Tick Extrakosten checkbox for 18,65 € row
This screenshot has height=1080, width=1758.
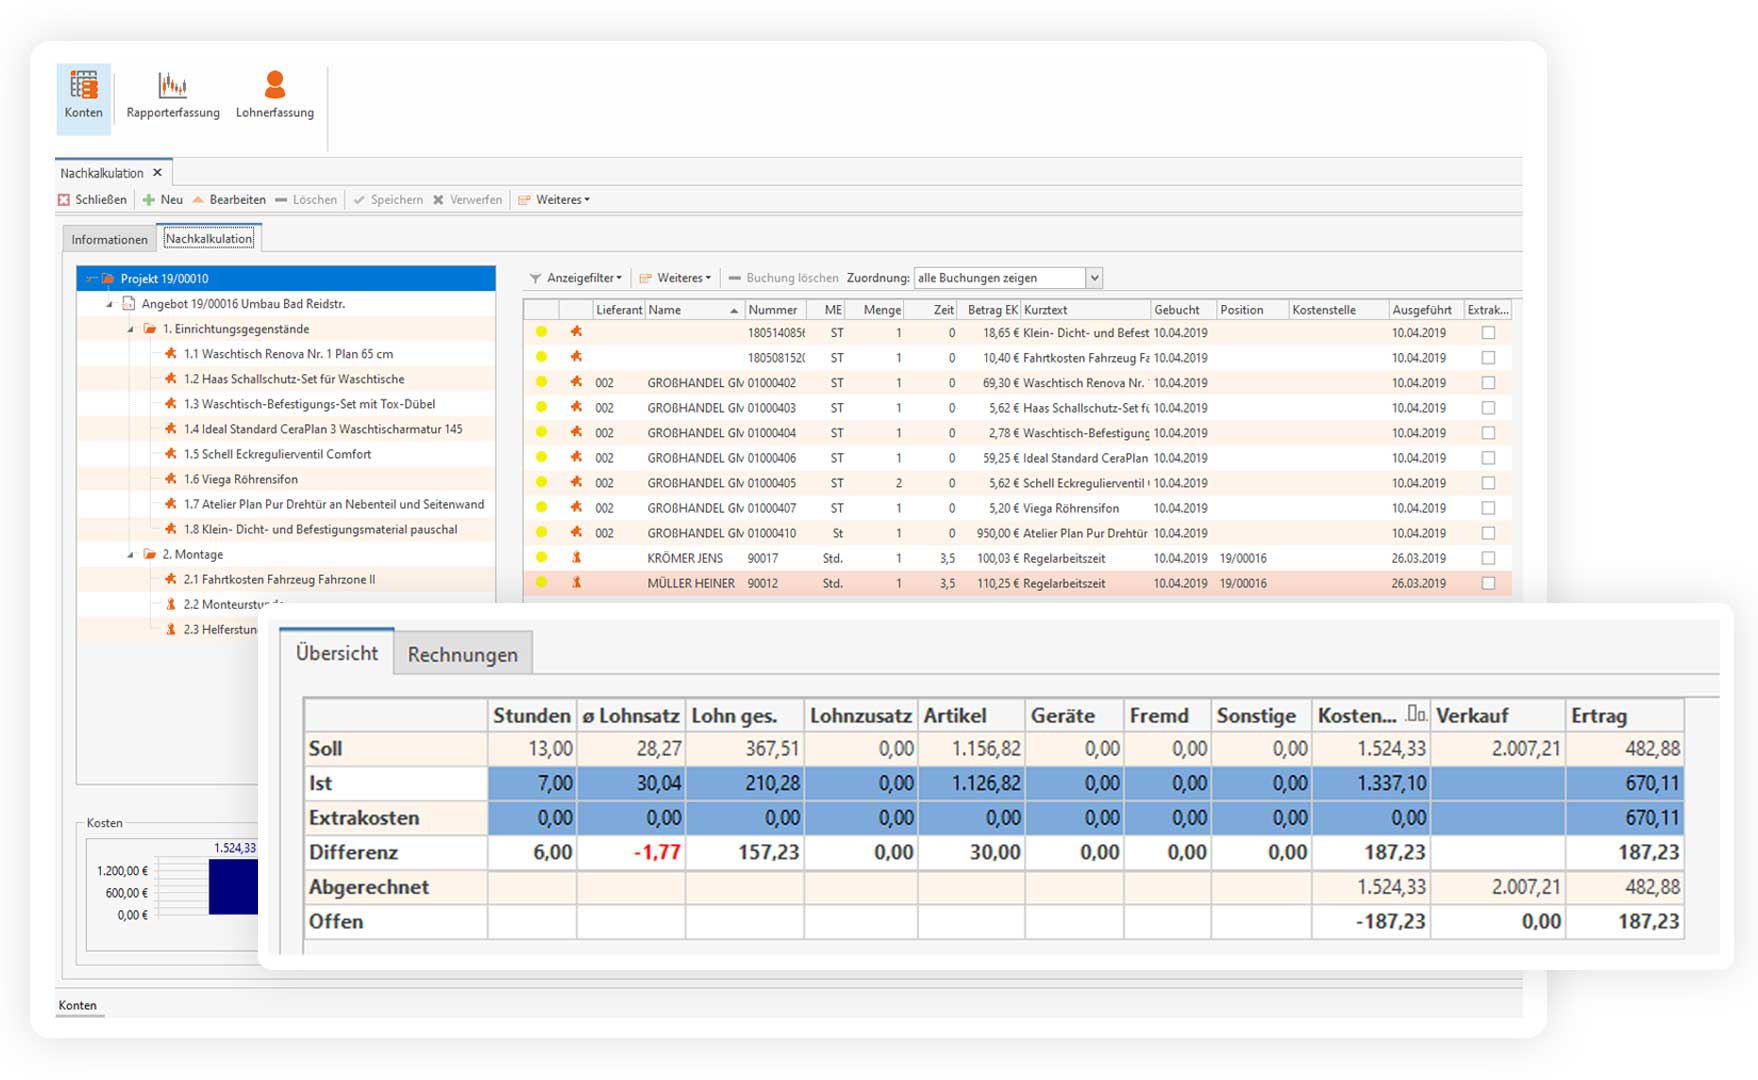(1488, 332)
